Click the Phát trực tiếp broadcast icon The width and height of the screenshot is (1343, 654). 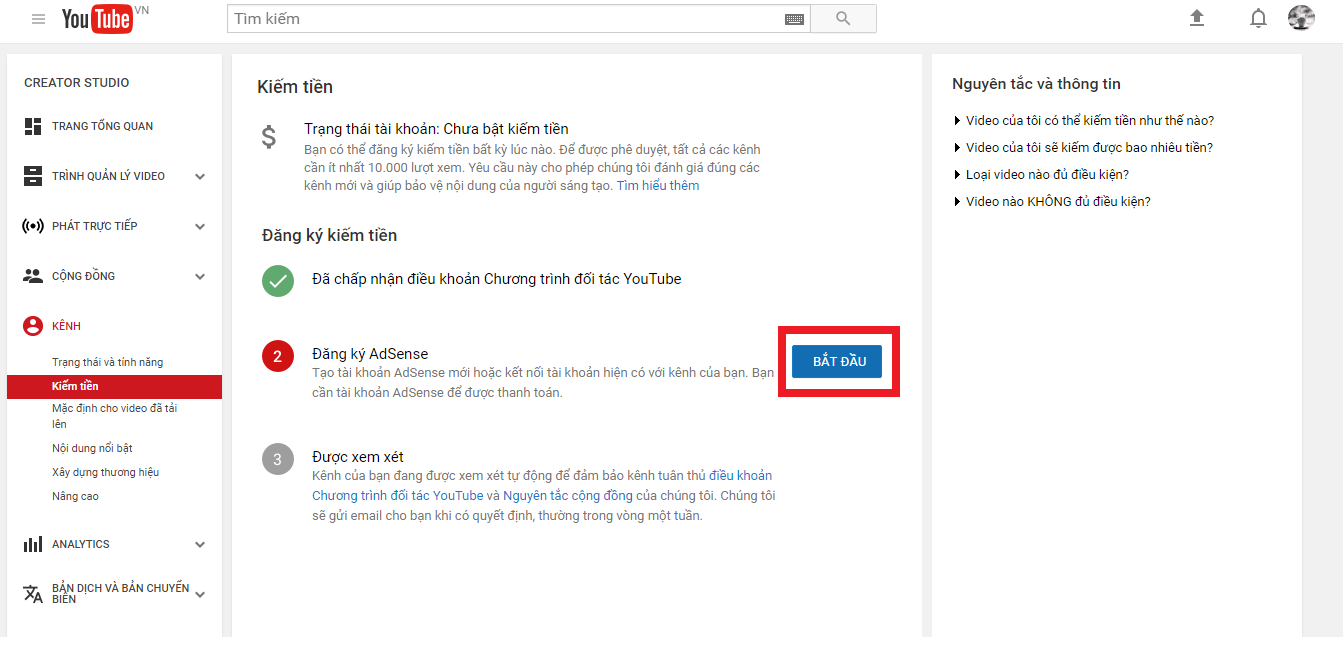click(x=33, y=226)
